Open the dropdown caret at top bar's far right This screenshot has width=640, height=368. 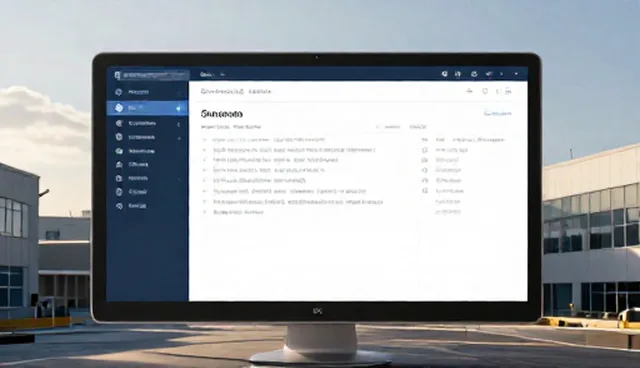[x=516, y=74]
